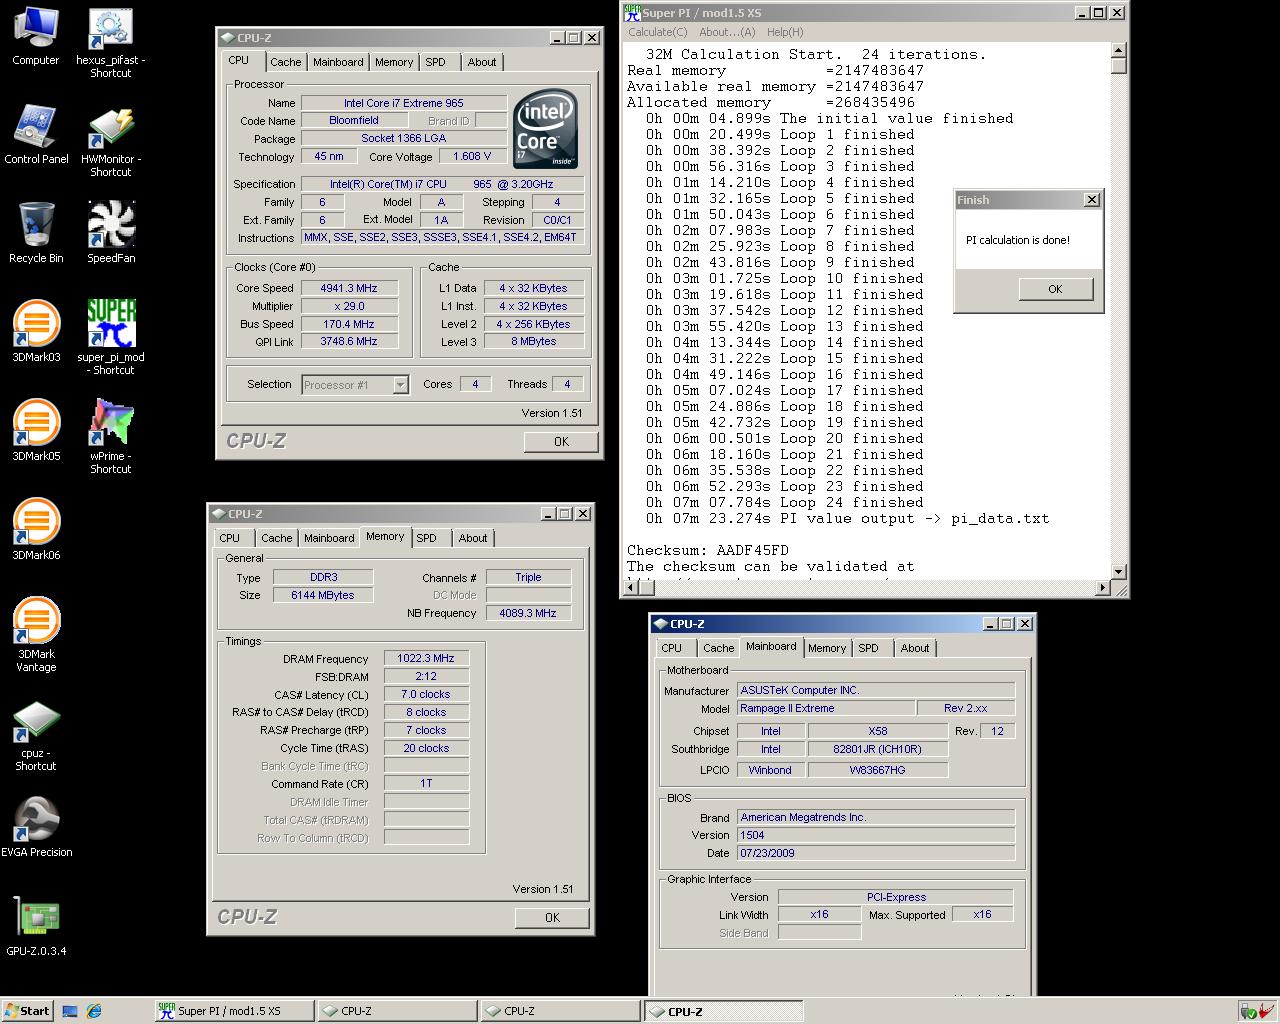Launch Internet Explorer from quick launch
This screenshot has width=1280, height=1024.
(x=94, y=1011)
